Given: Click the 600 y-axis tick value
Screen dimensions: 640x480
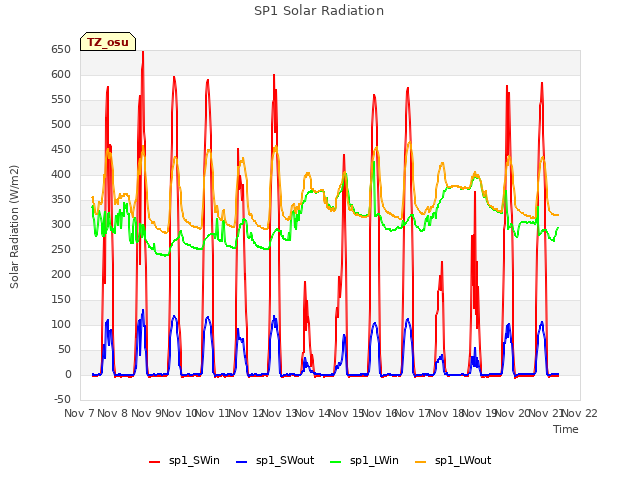Looking at the screenshot, I should (61, 75).
